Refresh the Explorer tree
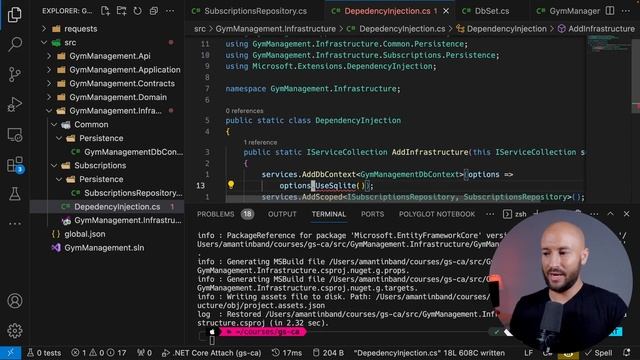Viewport: 640px width, 360px height. pyautogui.click(x=138, y=11)
